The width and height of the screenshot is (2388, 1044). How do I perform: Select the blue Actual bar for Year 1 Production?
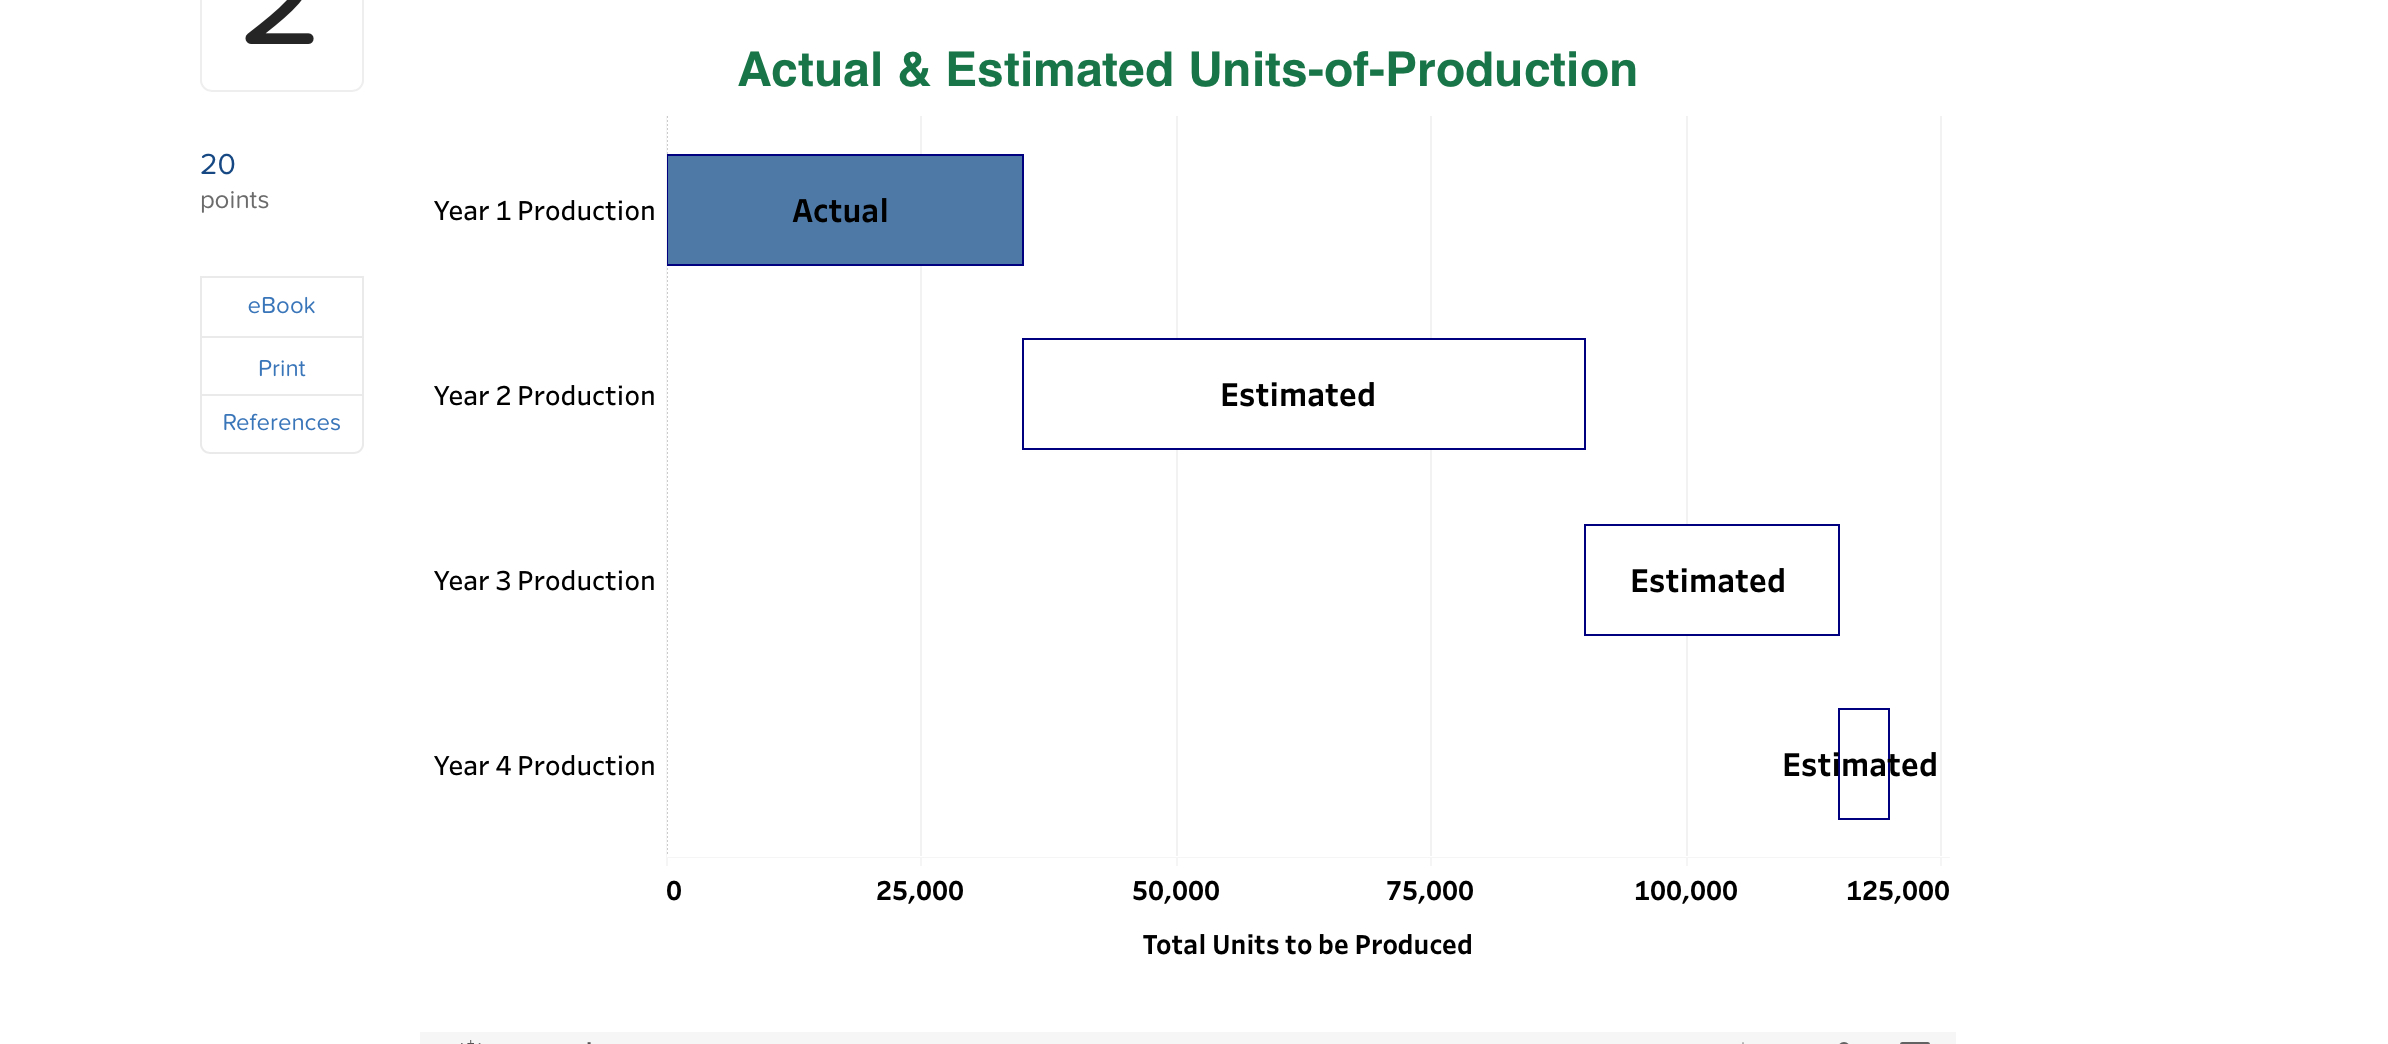(x=845, y=210)
